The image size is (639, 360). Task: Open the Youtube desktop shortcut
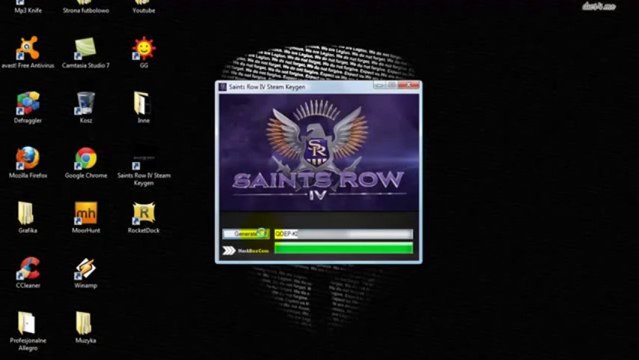(x=143, y=7)
